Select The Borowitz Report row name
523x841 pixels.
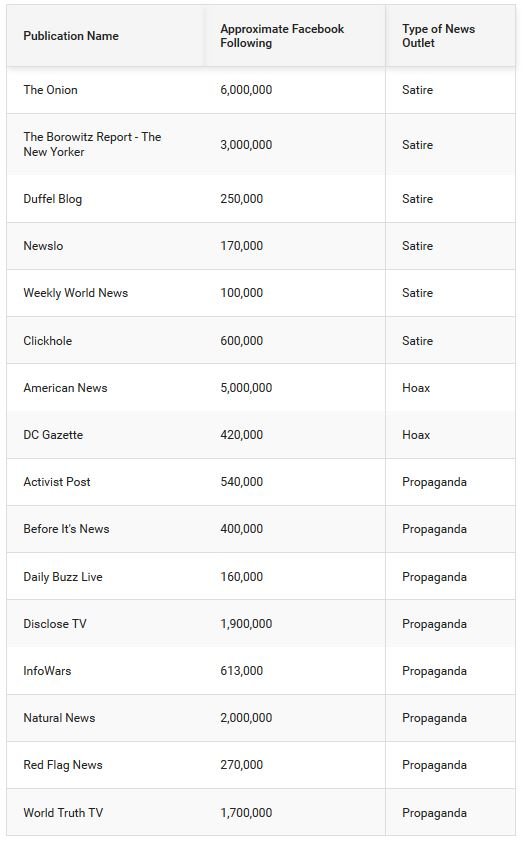tap(92, 144)
